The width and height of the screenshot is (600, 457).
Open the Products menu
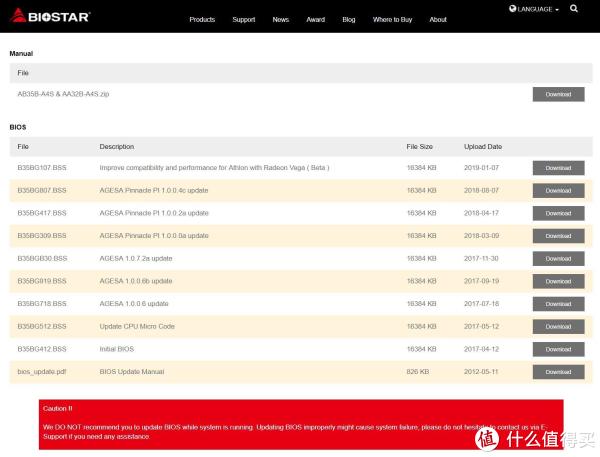pos(202,20)
